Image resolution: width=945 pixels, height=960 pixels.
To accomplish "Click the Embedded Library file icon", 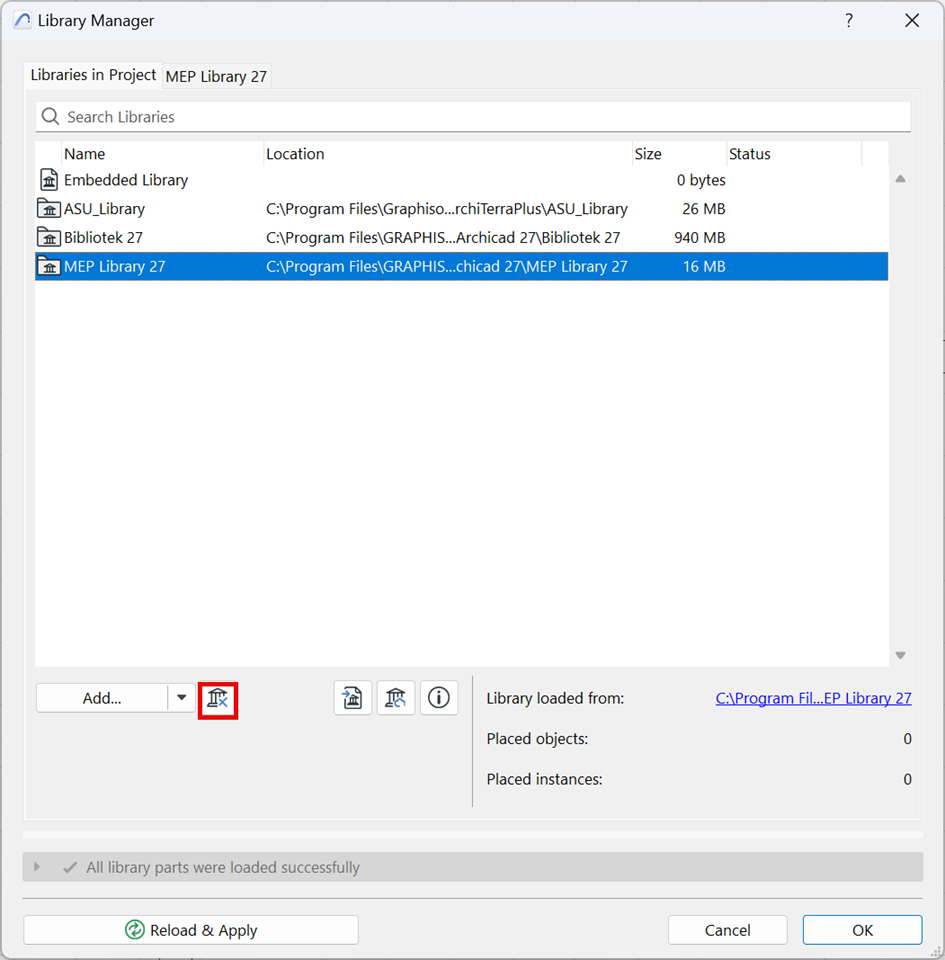I will point(49,180).
